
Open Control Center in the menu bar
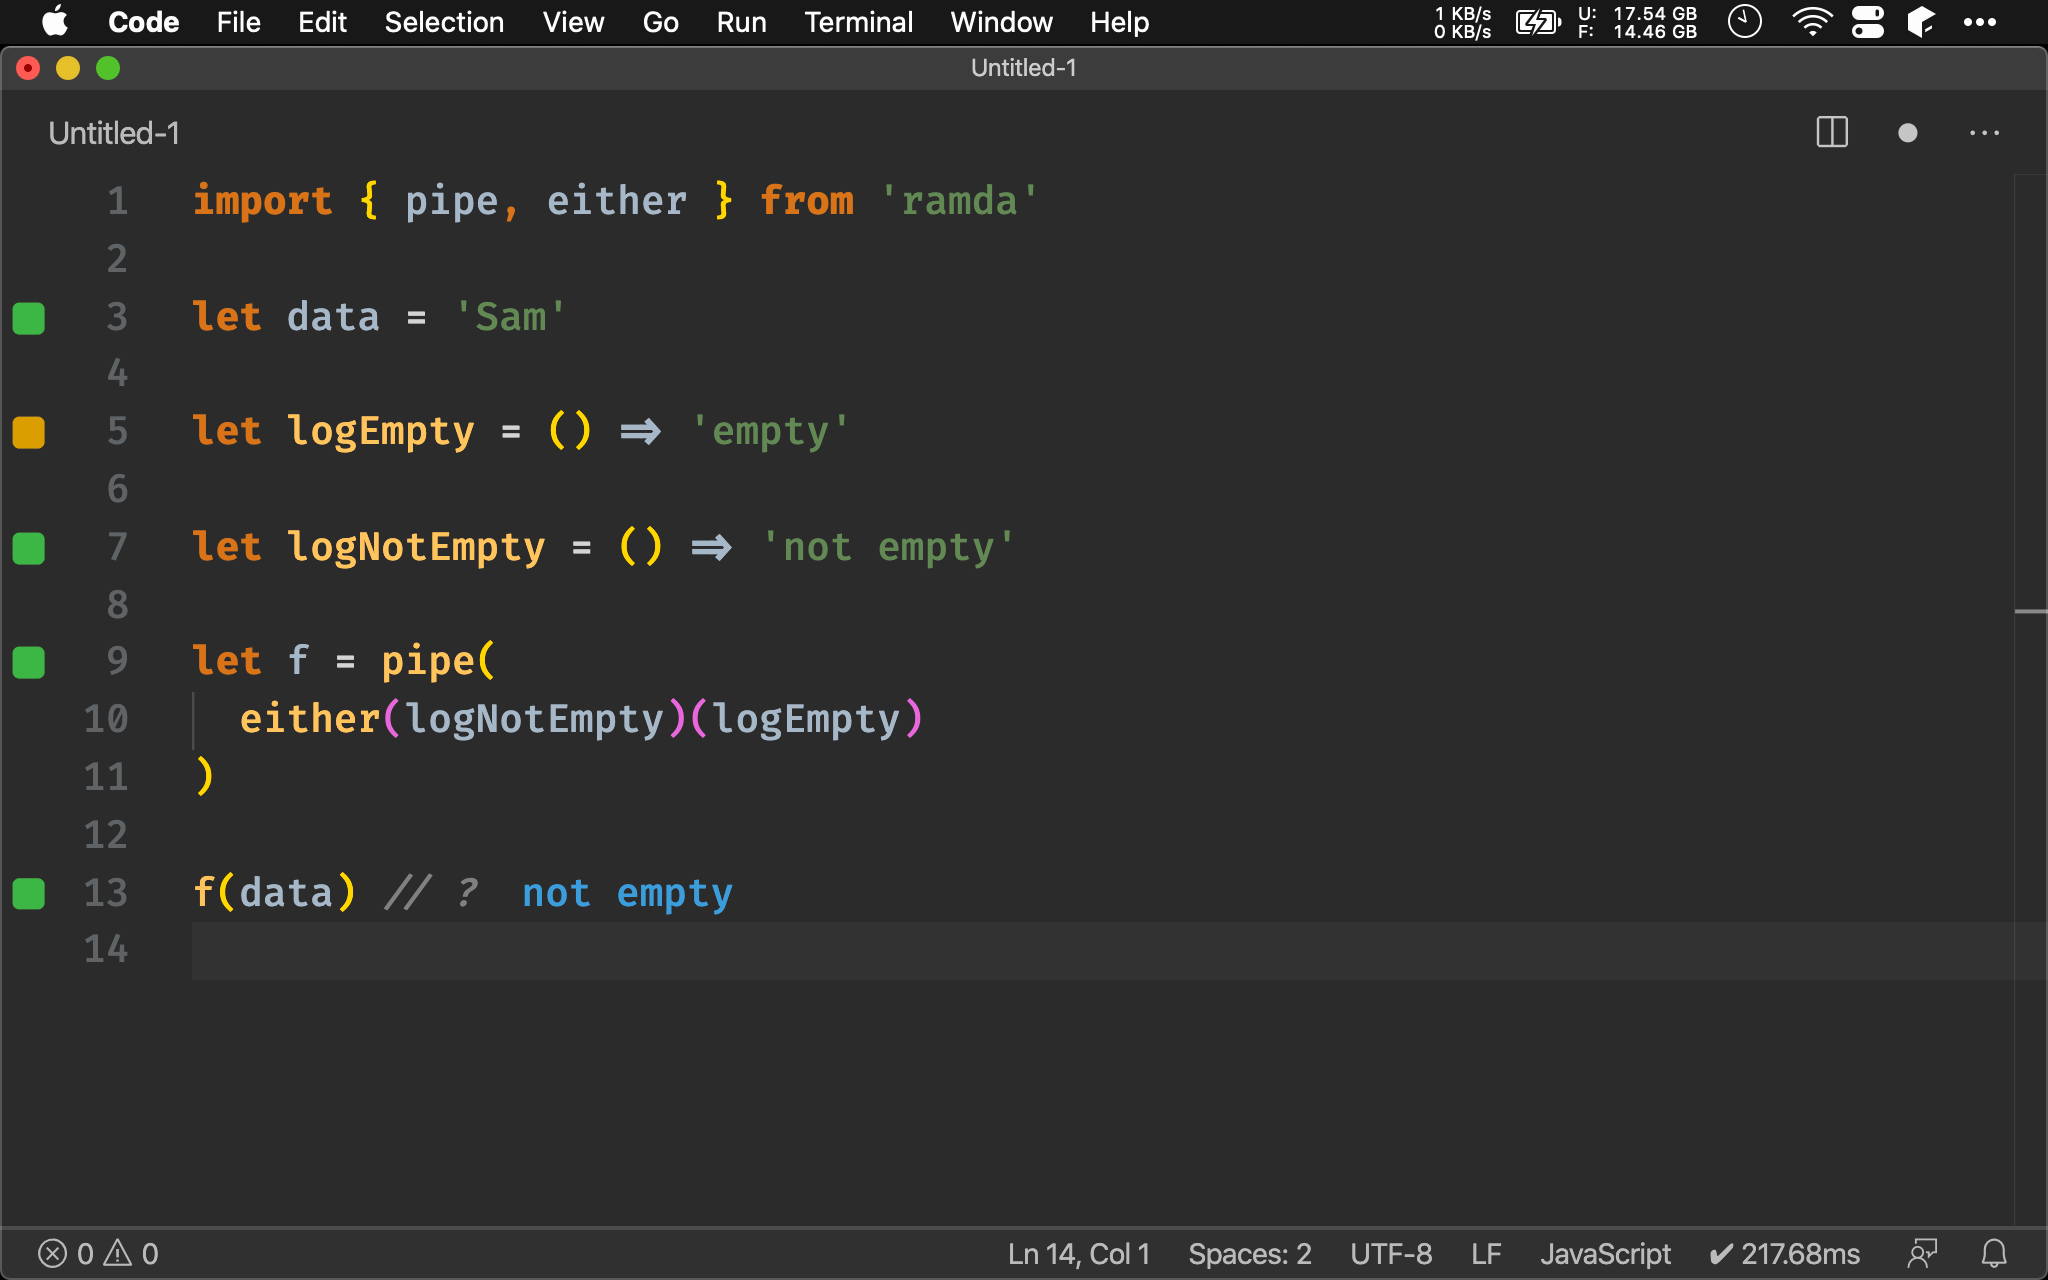coord(1867,21)
